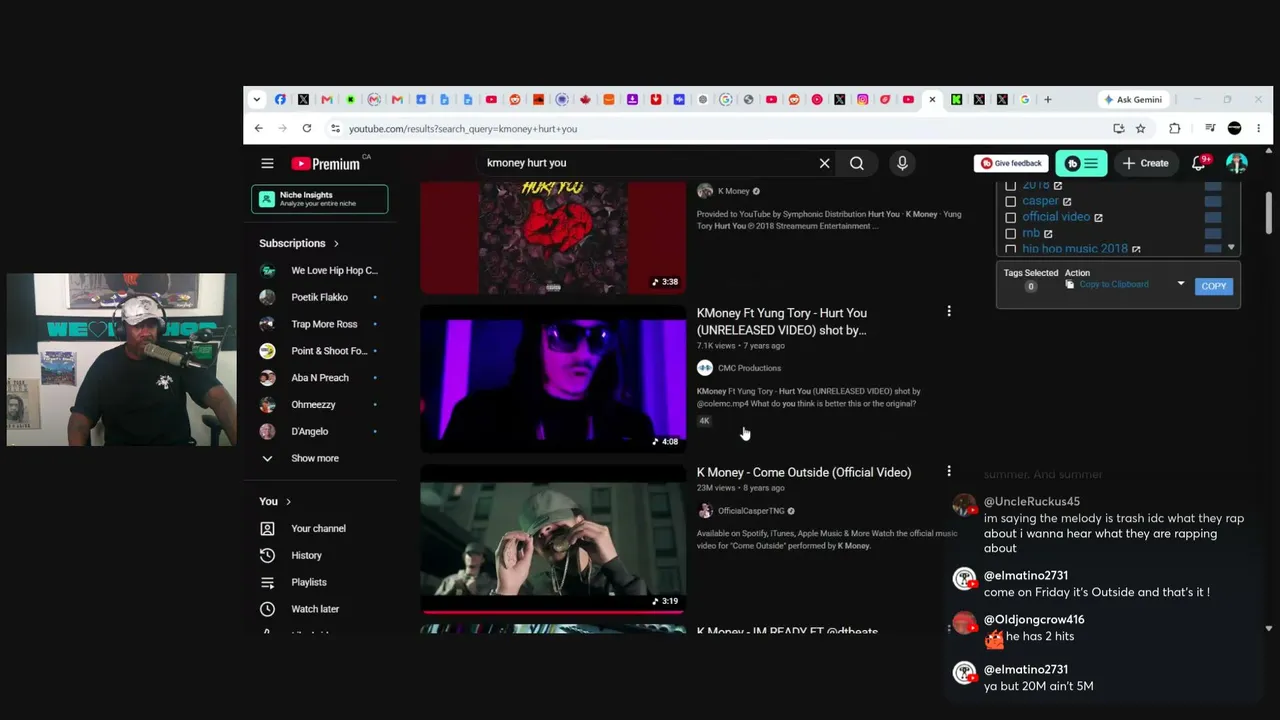Tick the mb tag checkbox
Viewport: 1280px width, 720px height.
pyautogui.click(x=1010, y=233)
